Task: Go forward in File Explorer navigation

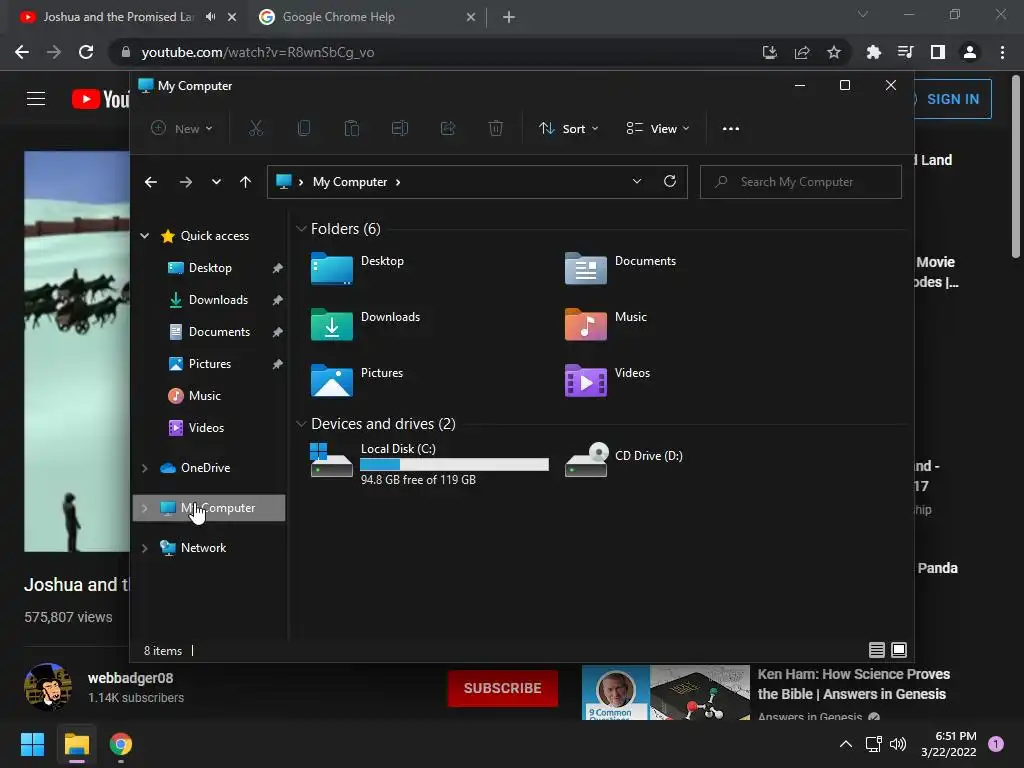Action: coord(185,182)
